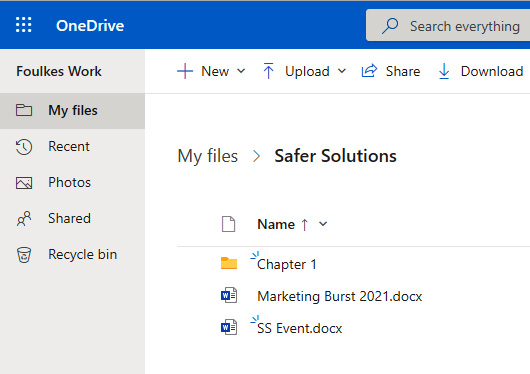Click the Share arrow icon in toolbar

(x=369, y=71)
